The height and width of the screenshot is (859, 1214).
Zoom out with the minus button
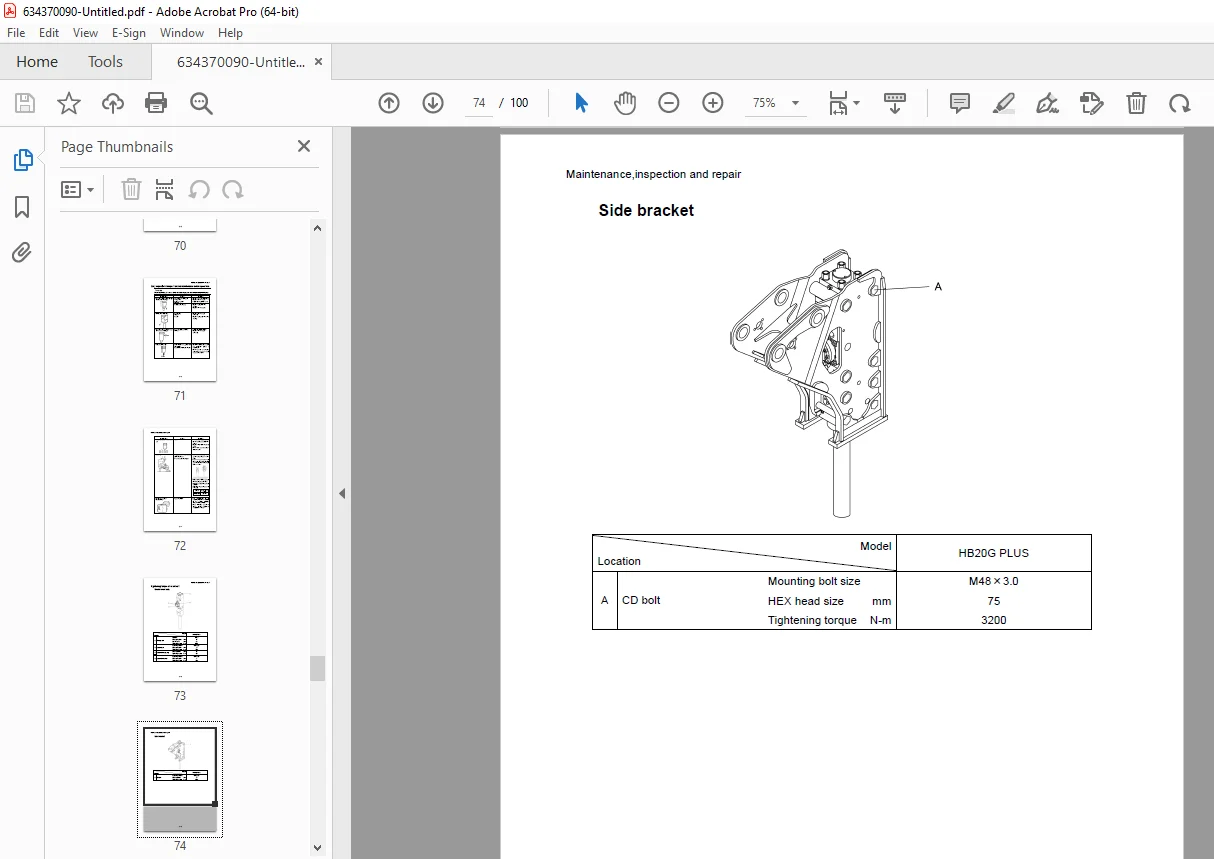point(669,103)
